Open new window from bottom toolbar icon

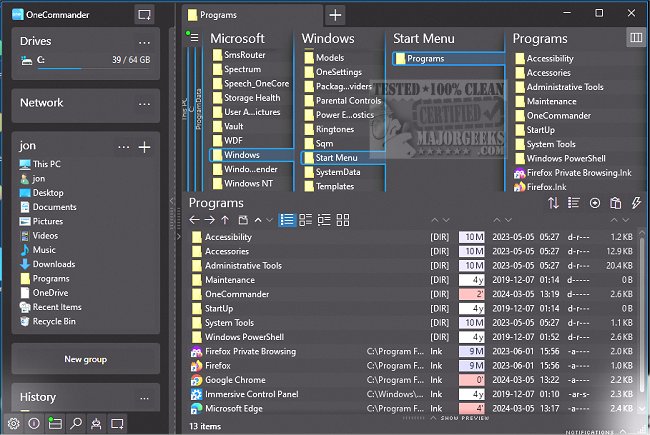tap(117, 423)
